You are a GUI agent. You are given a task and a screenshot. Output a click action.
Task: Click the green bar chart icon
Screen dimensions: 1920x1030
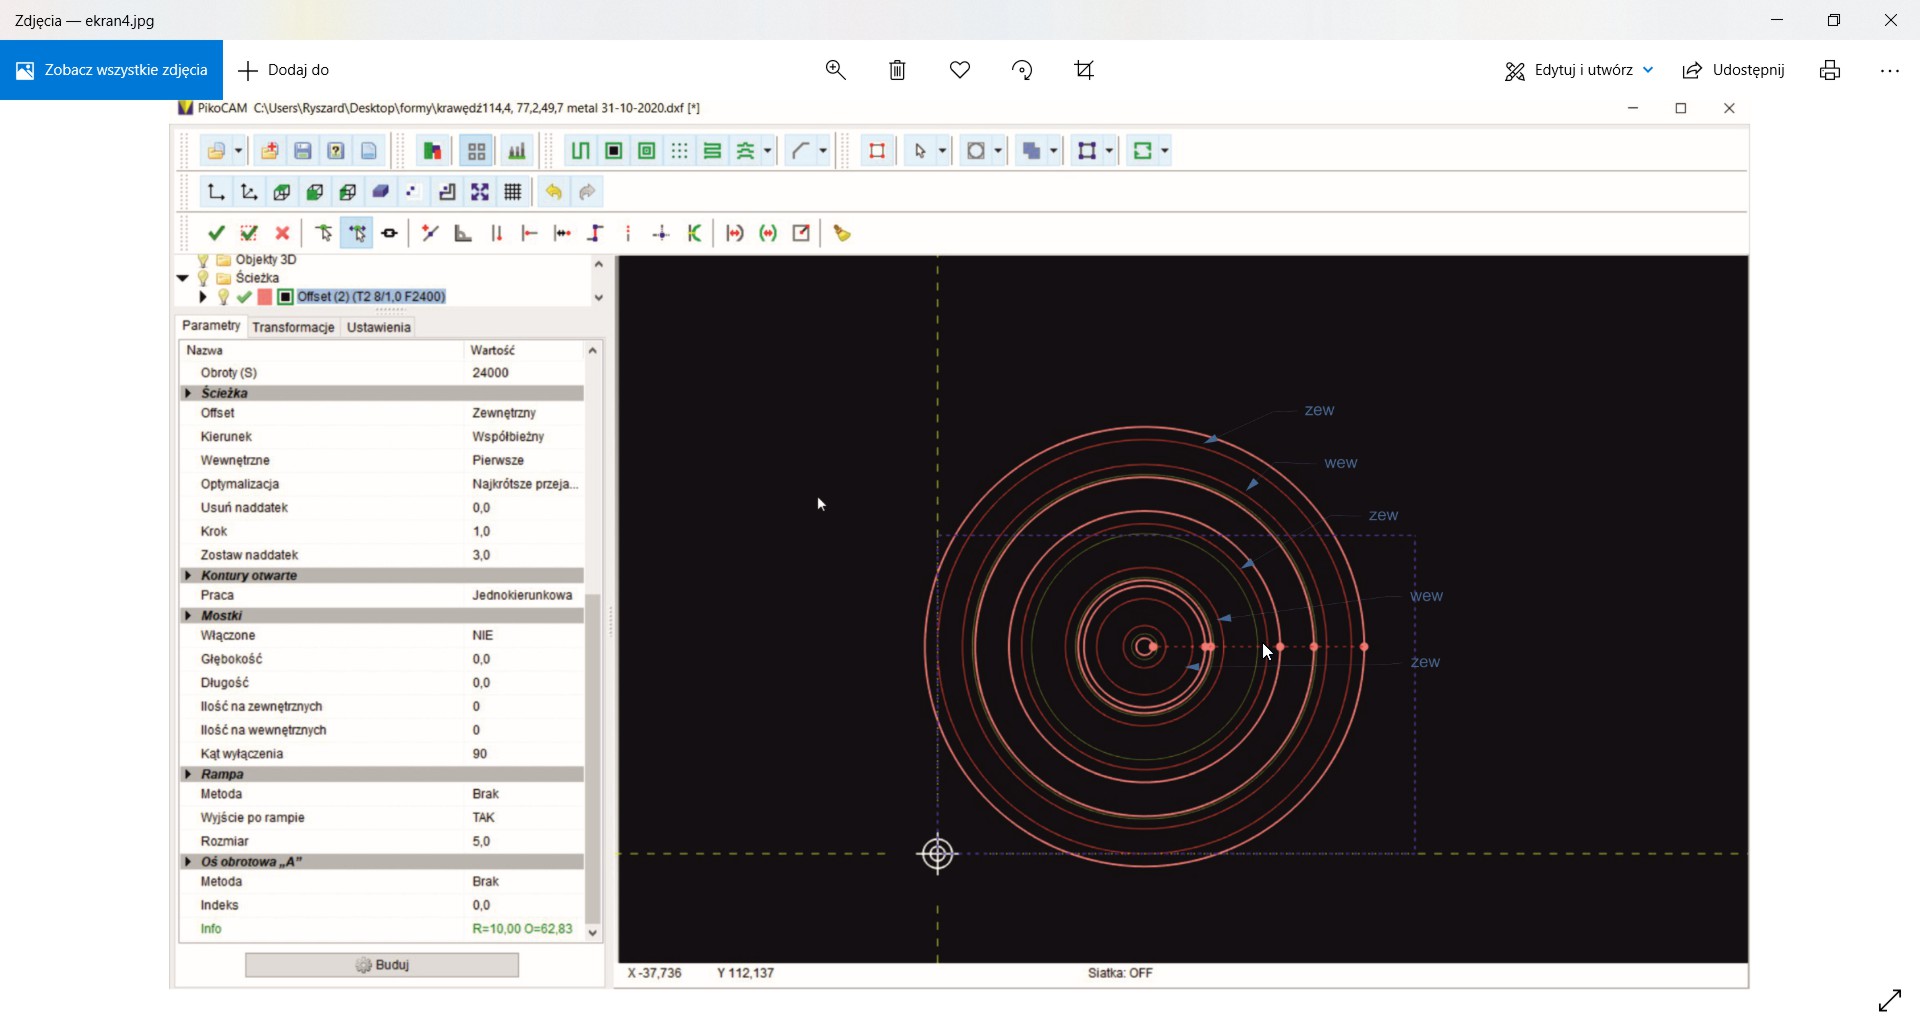[x=518, y=152]
